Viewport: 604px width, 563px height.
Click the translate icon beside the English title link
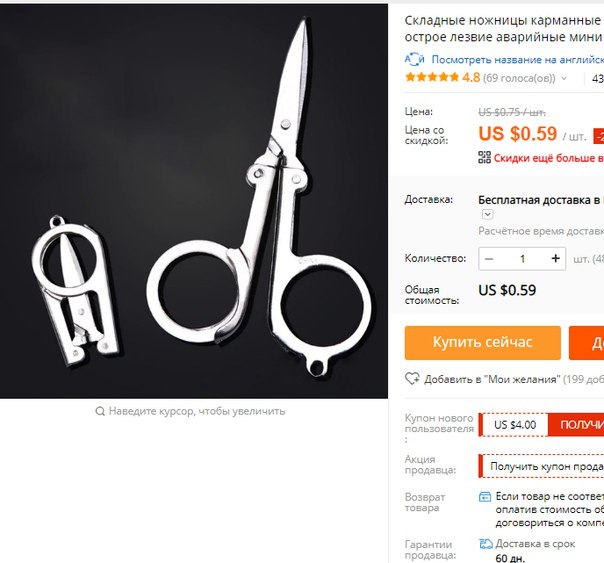414,59
